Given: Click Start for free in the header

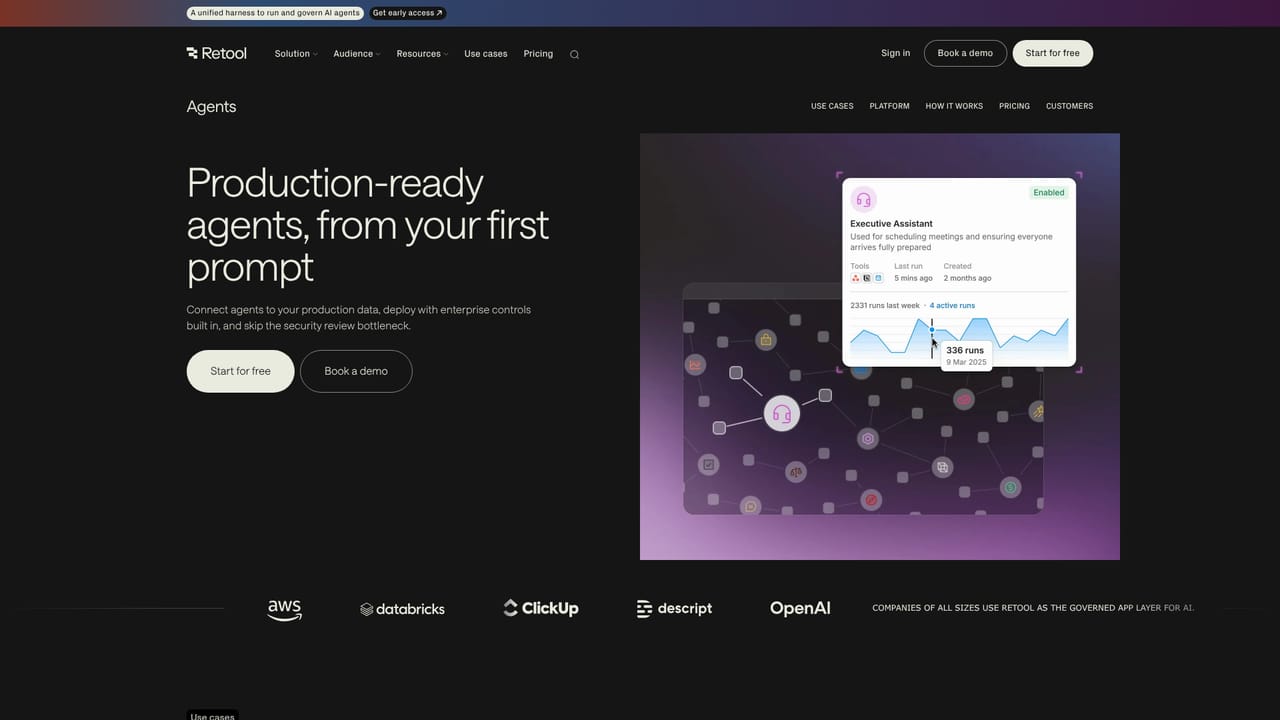Looking at the screenshot, I should pyautogui.click(x=1053, y=53).
